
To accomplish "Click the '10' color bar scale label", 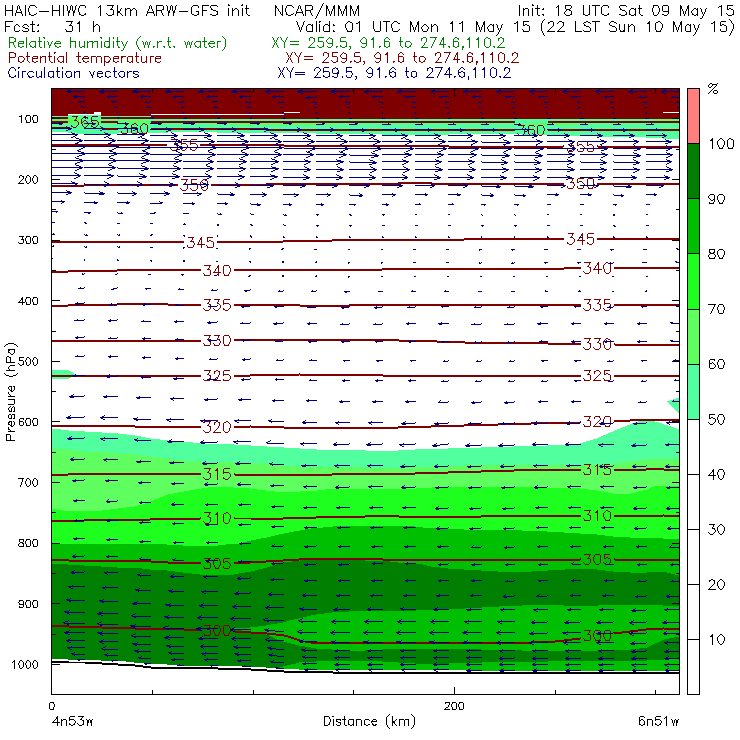I will point(716,640).
